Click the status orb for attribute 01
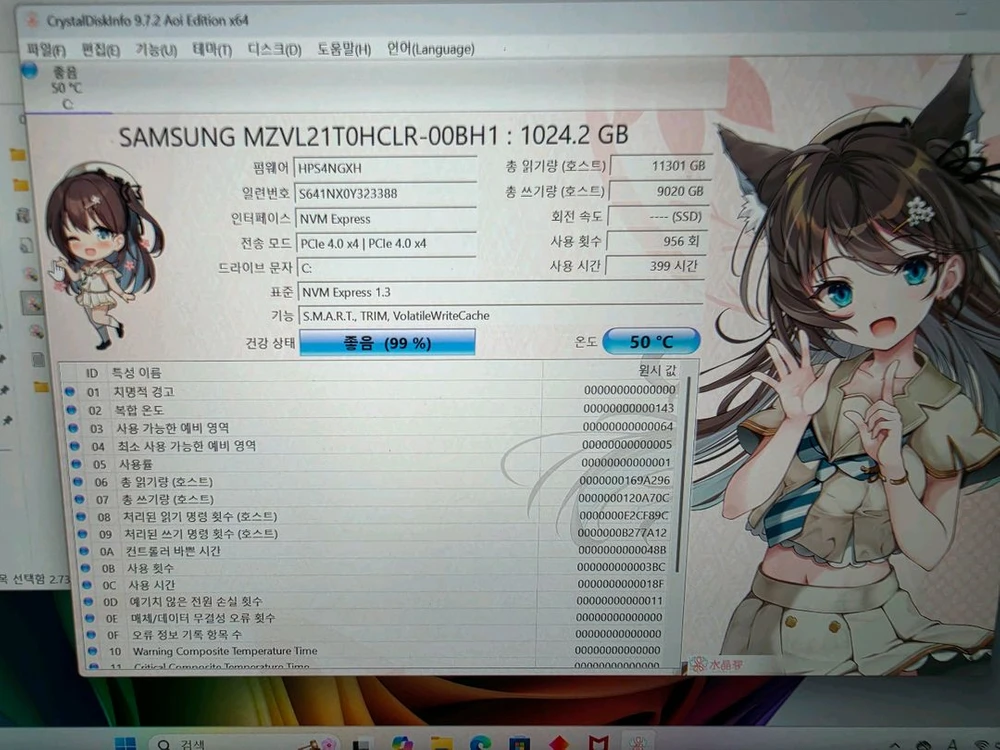 [70, 392]
